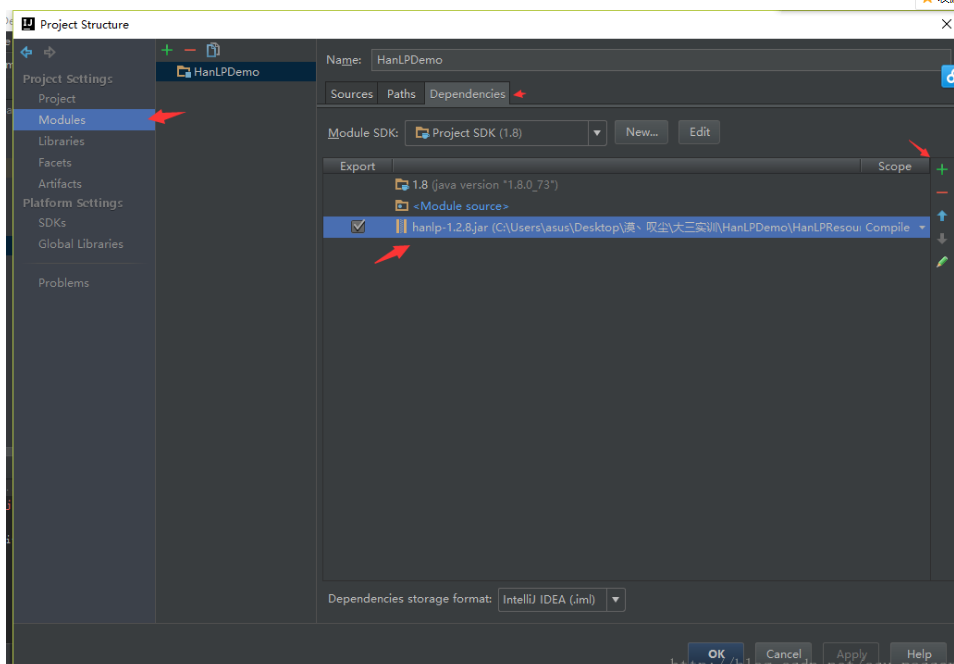Switch to the Sources tab
954x664 pixels.
click(352, 94)
